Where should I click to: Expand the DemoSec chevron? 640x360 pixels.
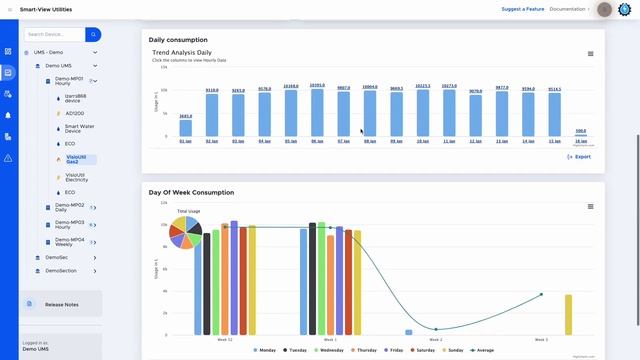[95, 258]
